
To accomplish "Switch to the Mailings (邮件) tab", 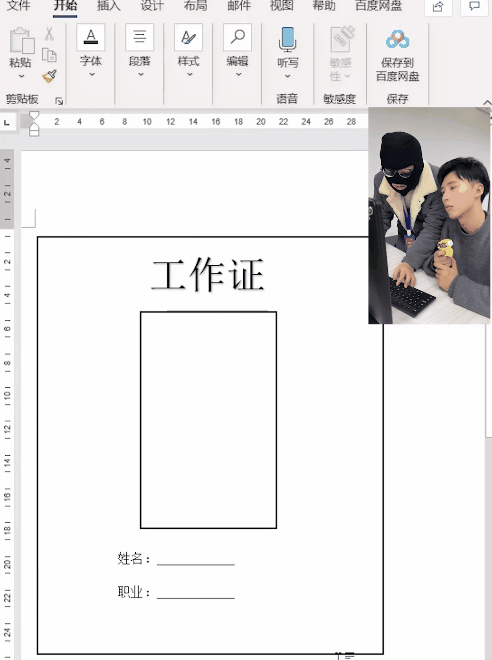I will point(239,6).
